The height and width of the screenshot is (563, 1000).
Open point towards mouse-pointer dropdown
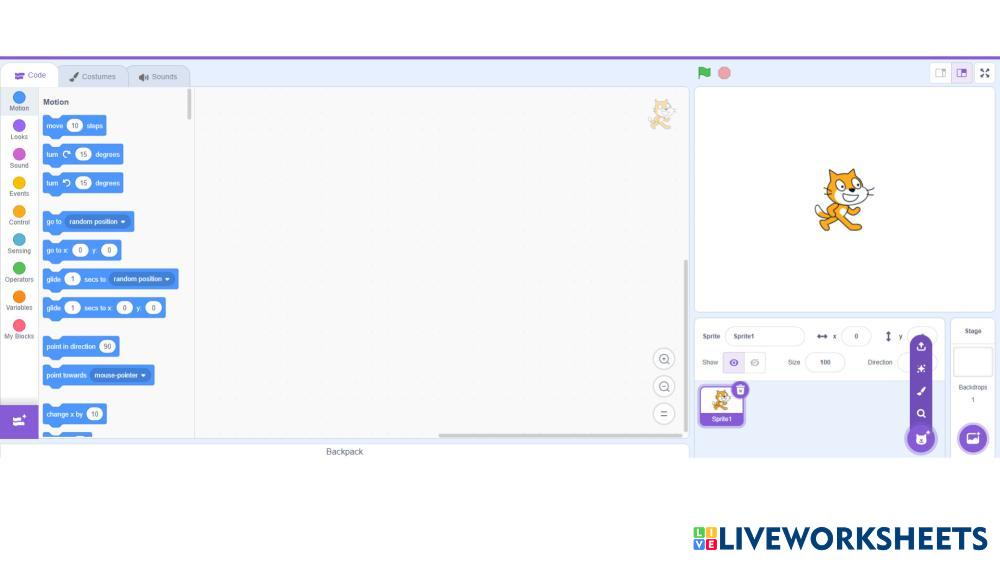click(121, 375)
